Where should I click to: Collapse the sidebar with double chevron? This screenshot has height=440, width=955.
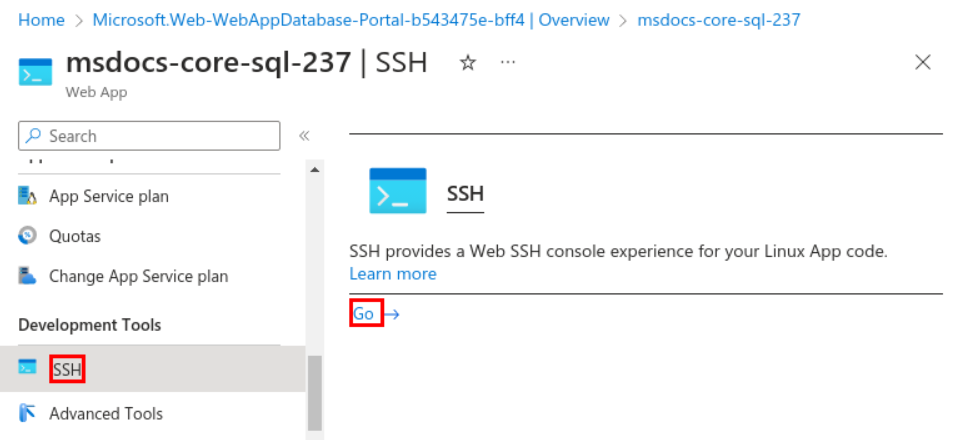point(304,136)
